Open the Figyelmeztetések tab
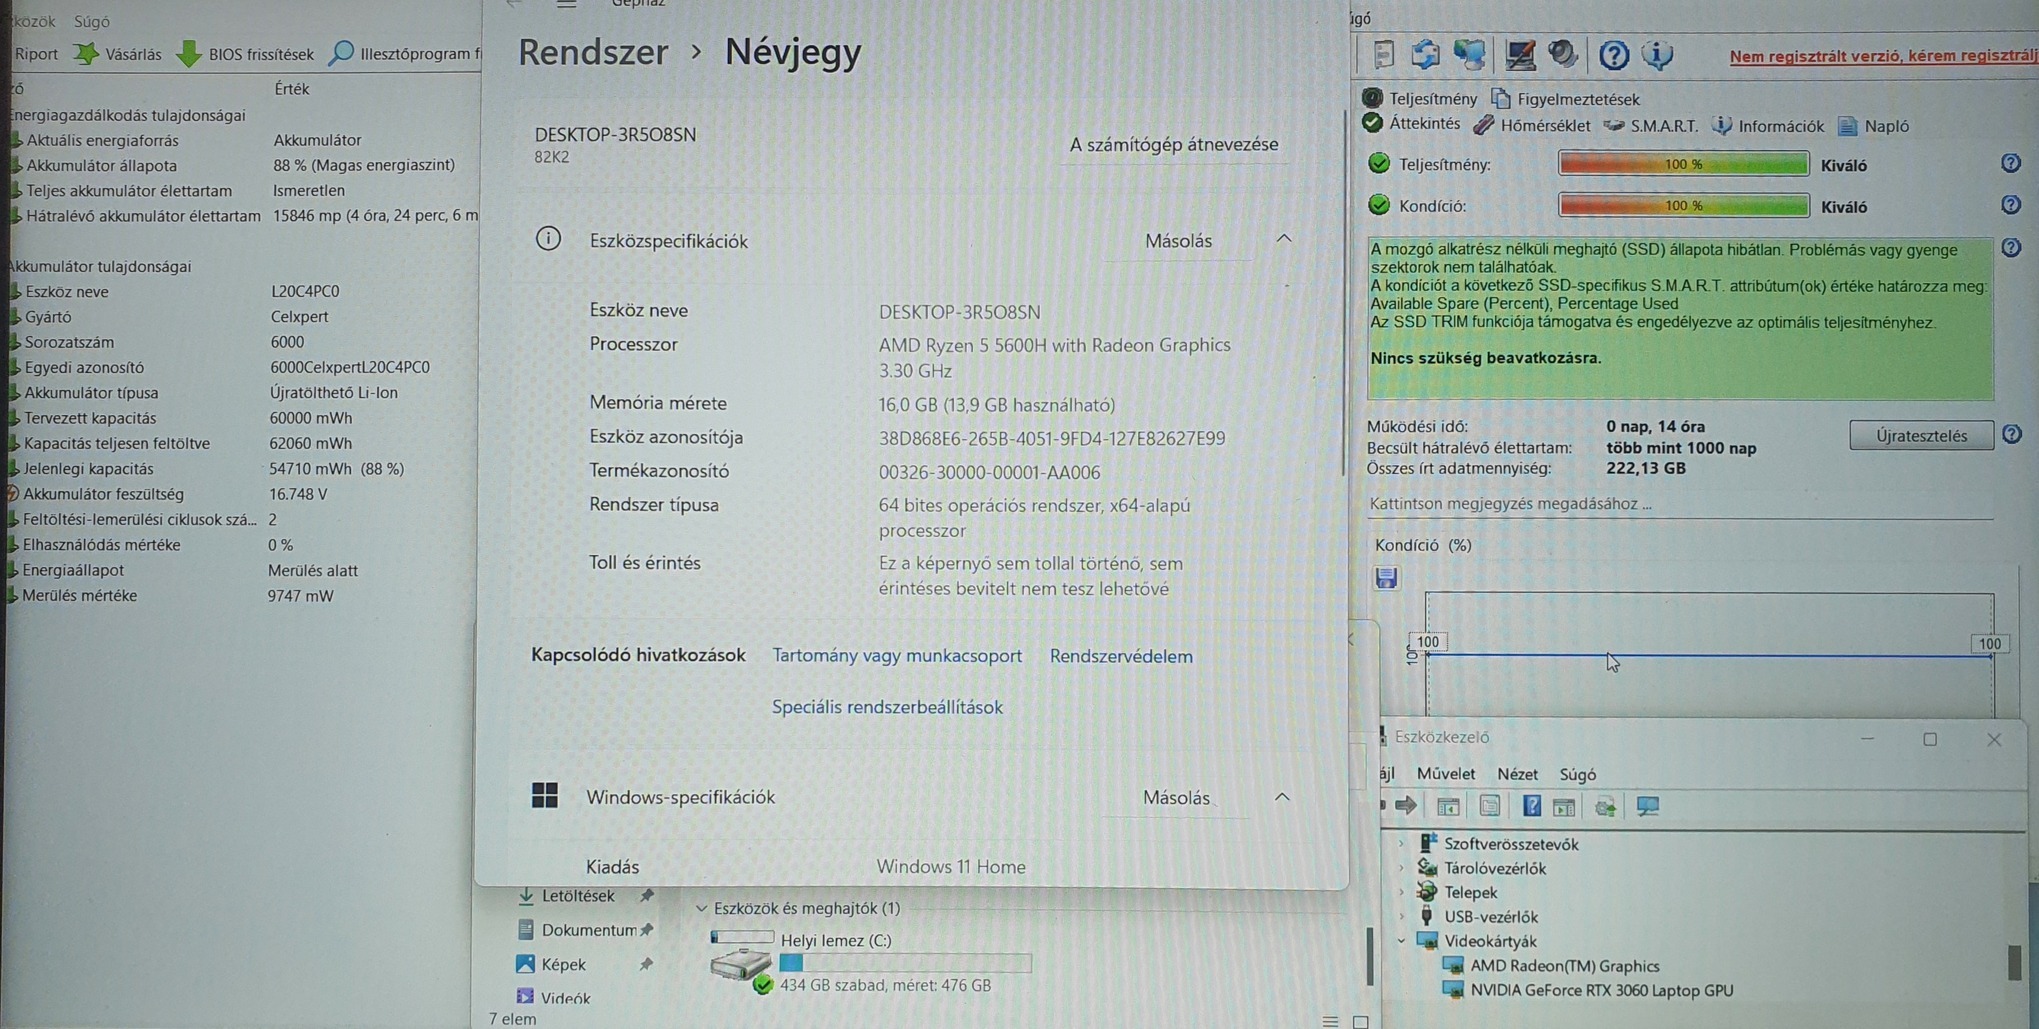Screen dimensions: 2039x1029 point(1566,99)
